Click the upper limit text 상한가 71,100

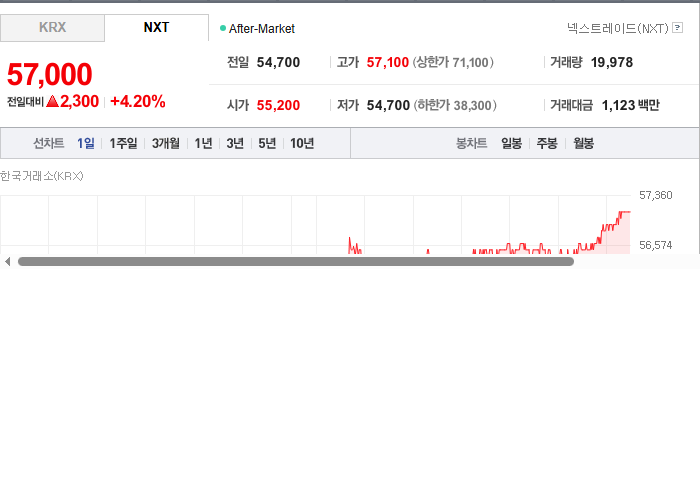[453, 62]
